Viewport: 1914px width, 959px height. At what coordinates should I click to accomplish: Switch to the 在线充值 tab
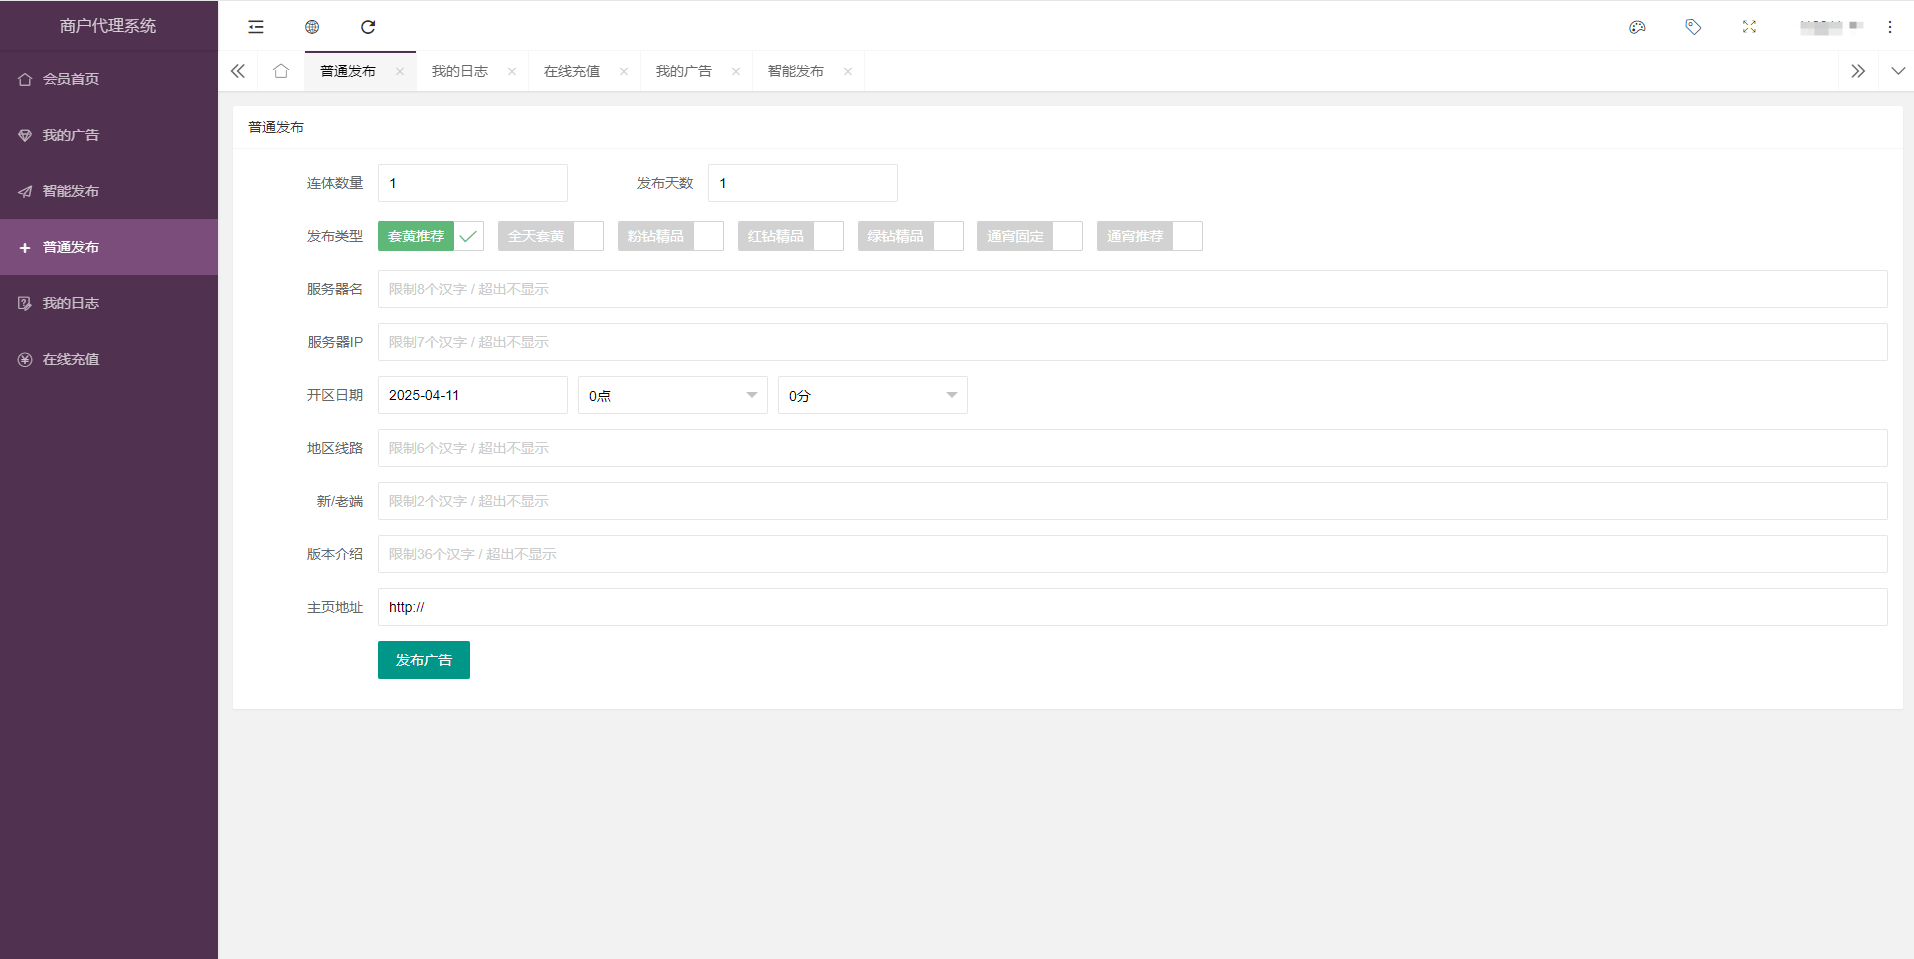pyautogui.click(x=572, y=71)
